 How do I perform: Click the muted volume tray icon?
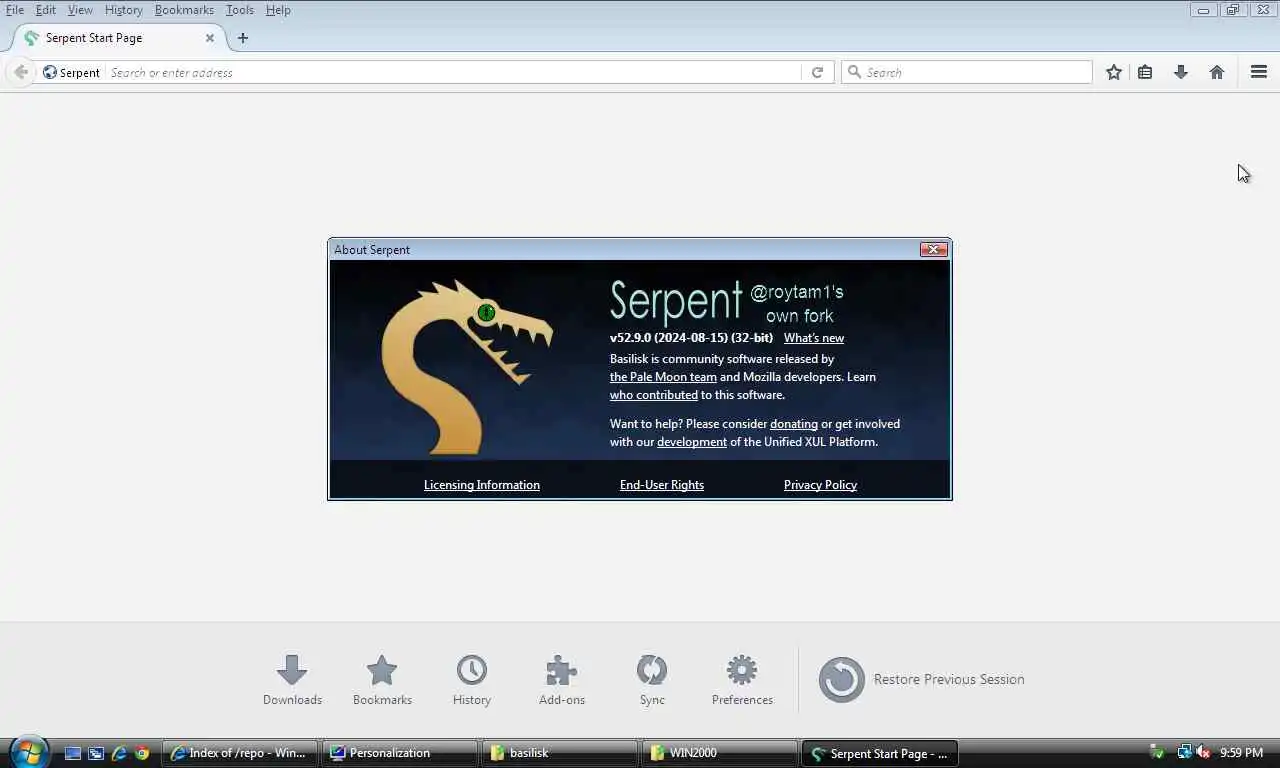coord(1203,753)
